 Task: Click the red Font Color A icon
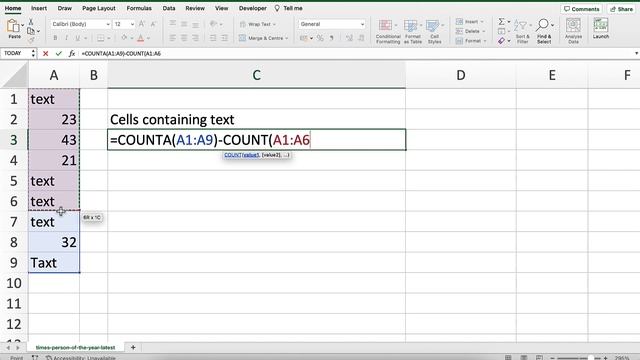click(140, 38)
